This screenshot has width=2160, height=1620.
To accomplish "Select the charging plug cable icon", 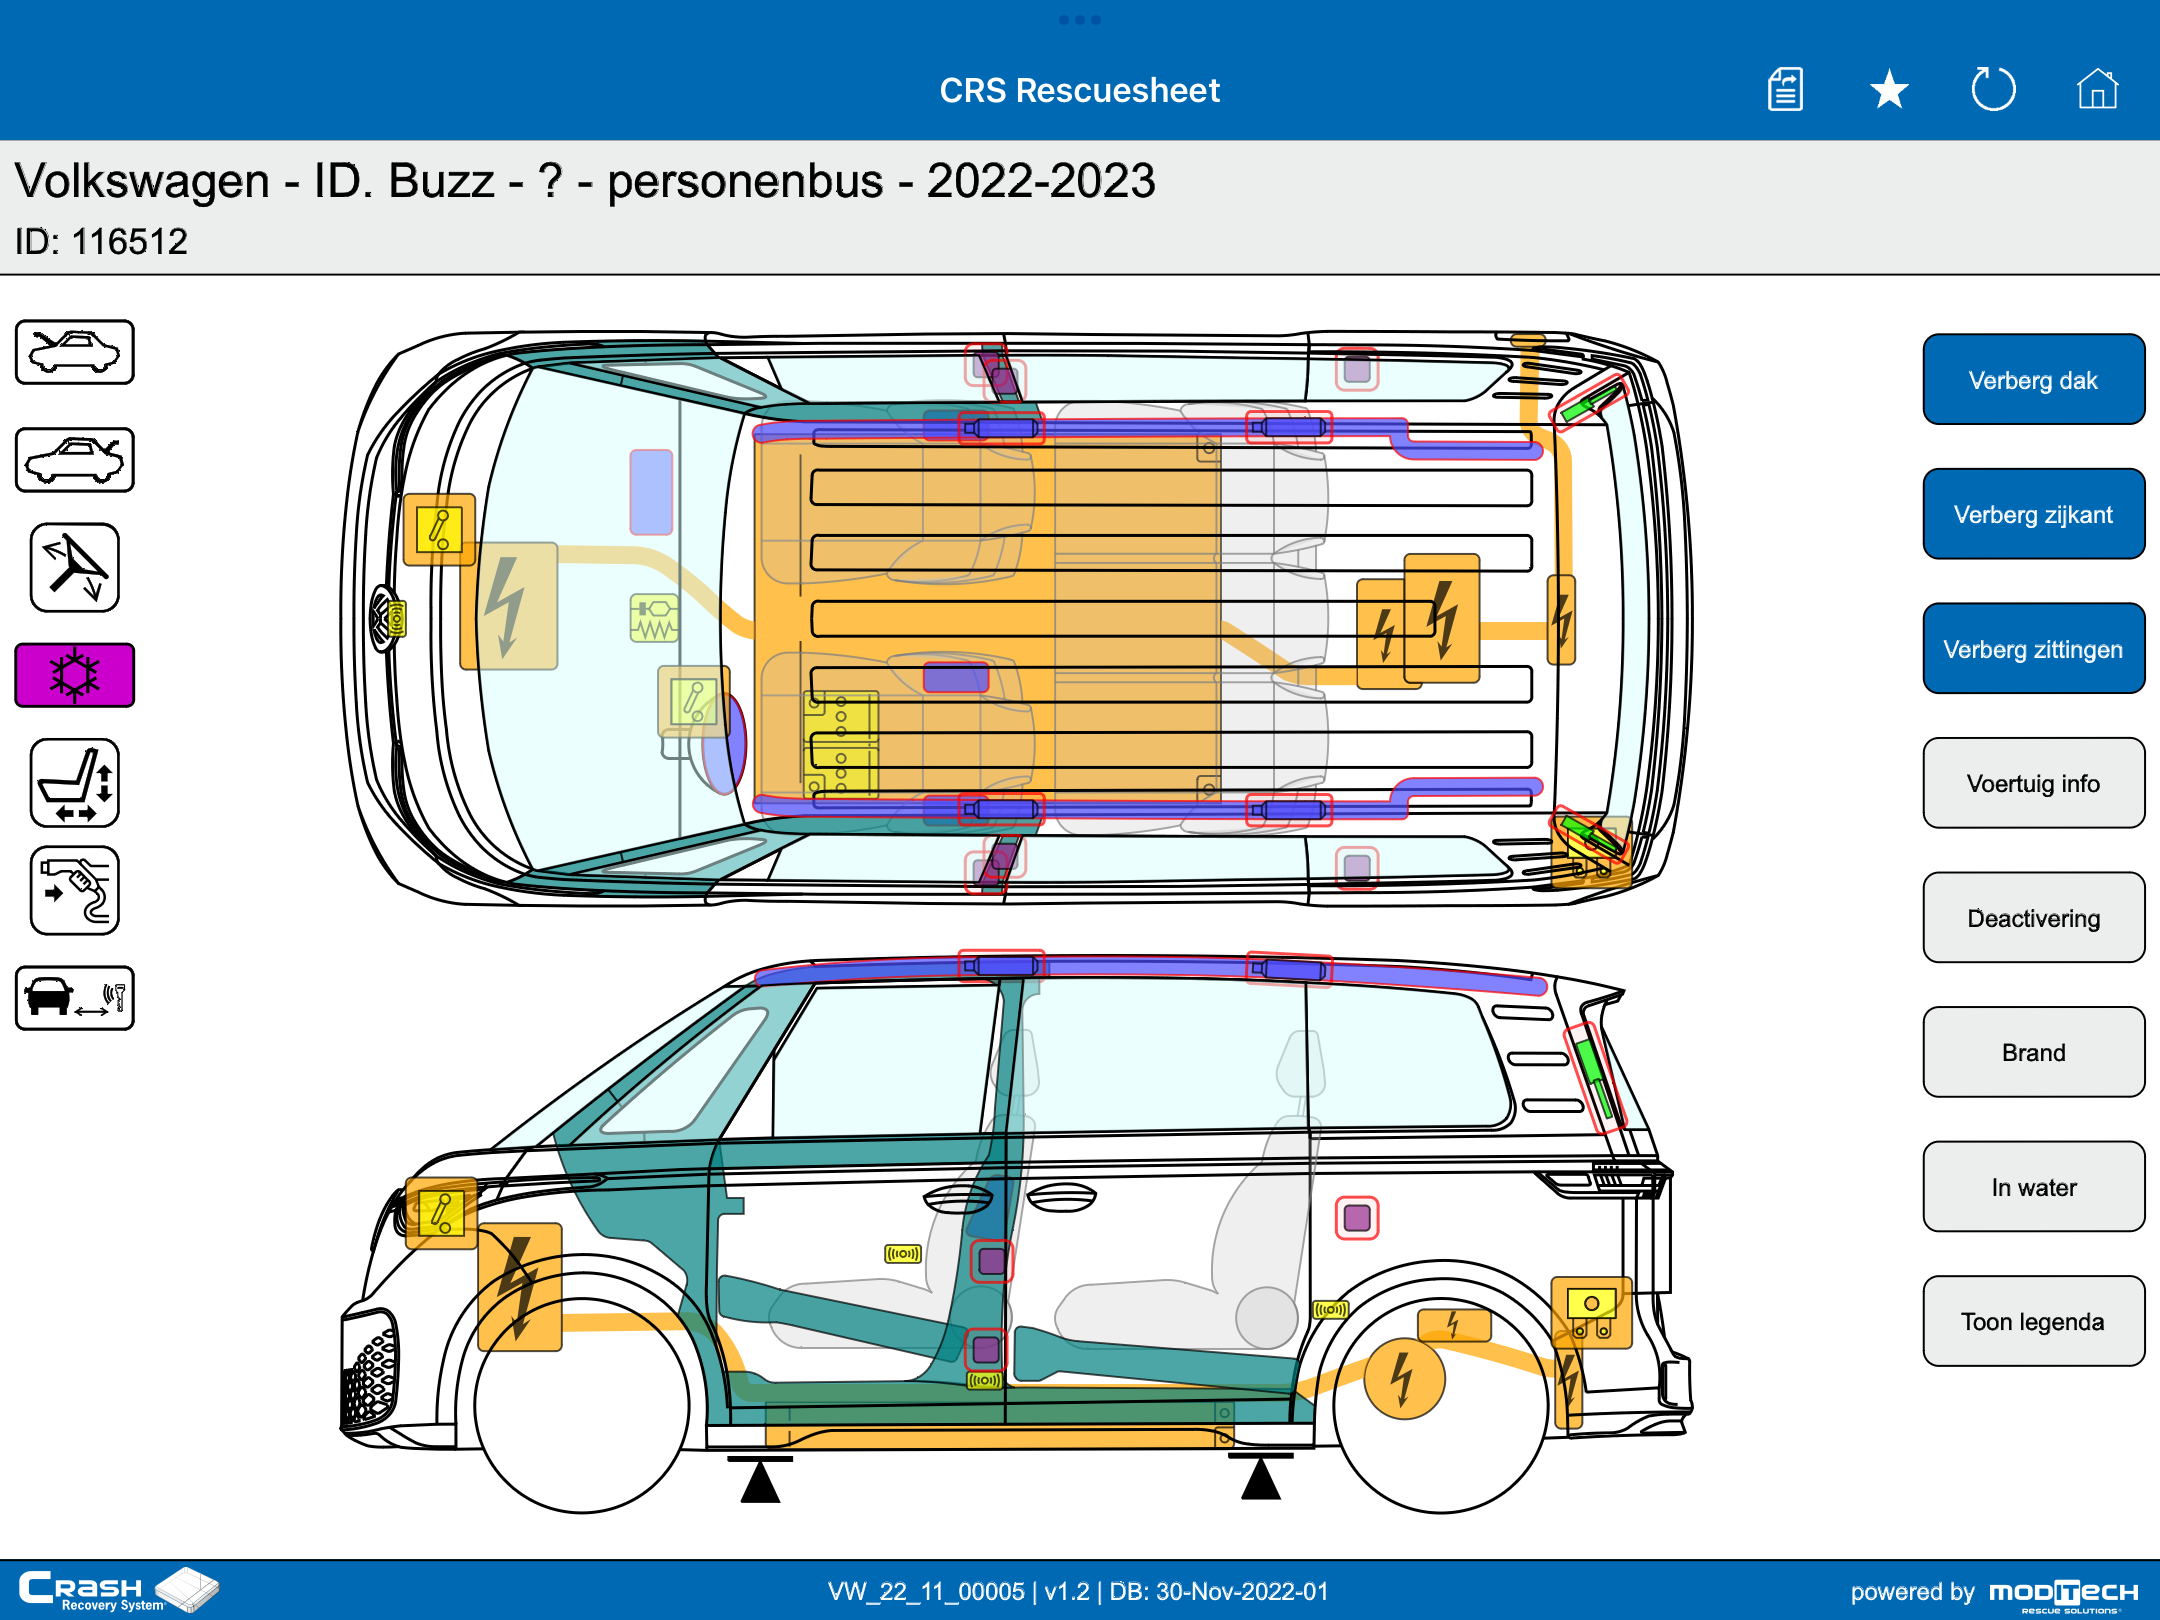I will click(75, 891).
